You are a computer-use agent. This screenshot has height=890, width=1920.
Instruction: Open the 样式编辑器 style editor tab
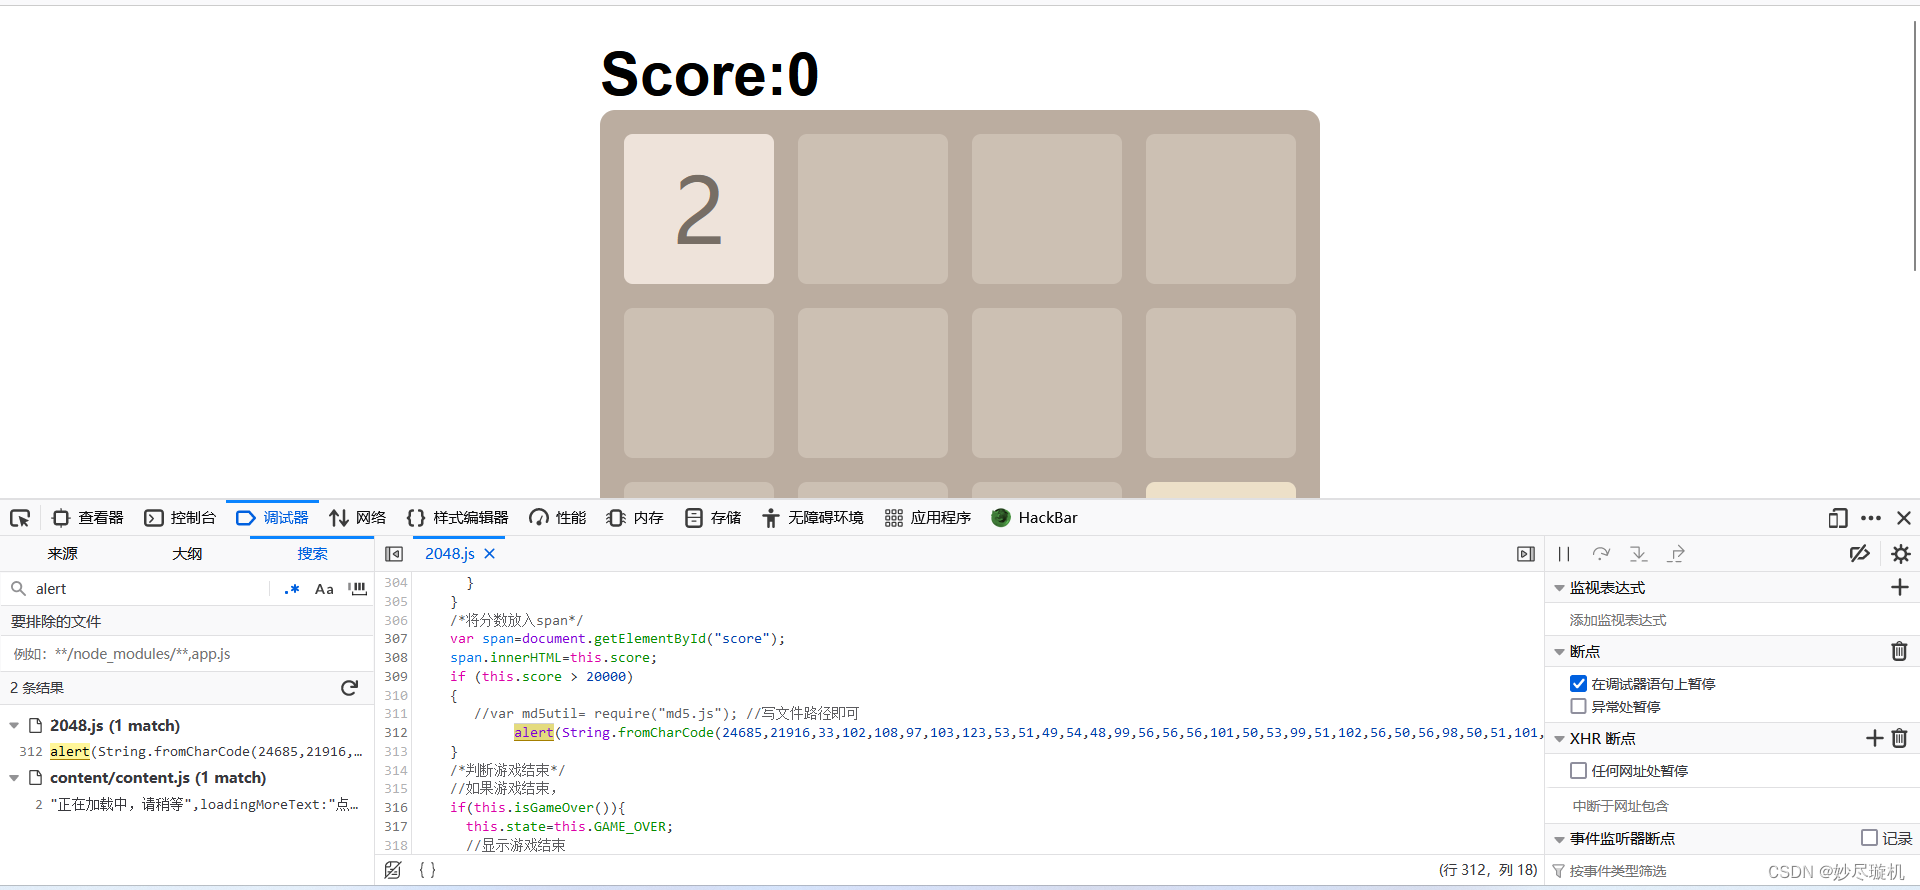(457, 518)
